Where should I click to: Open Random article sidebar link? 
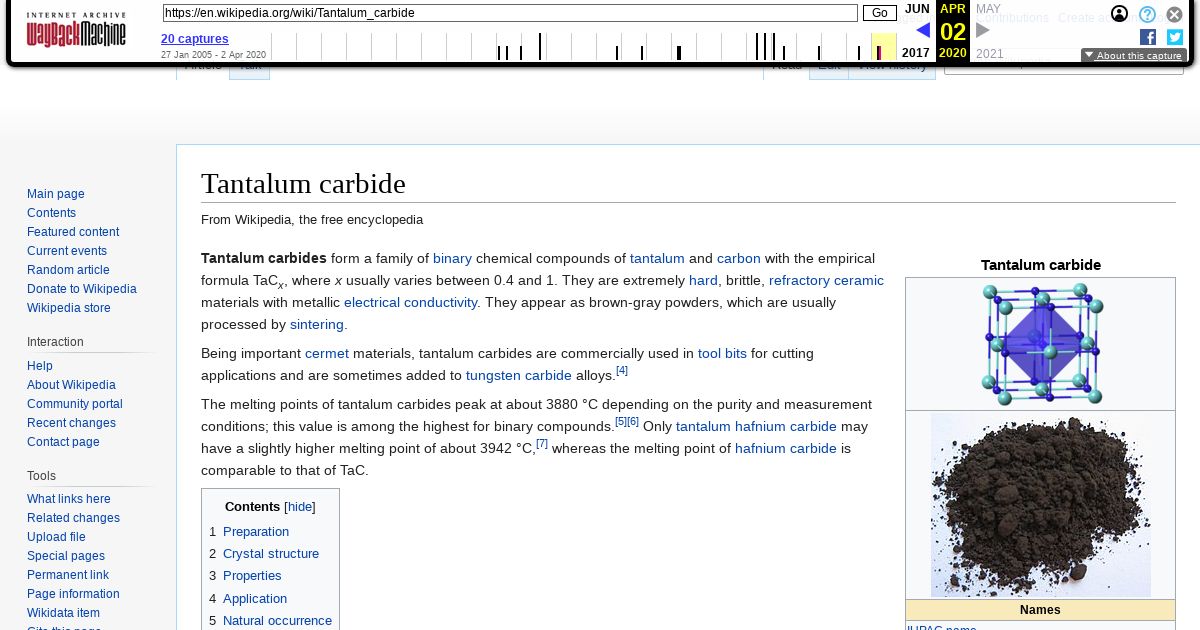point(68,270)
